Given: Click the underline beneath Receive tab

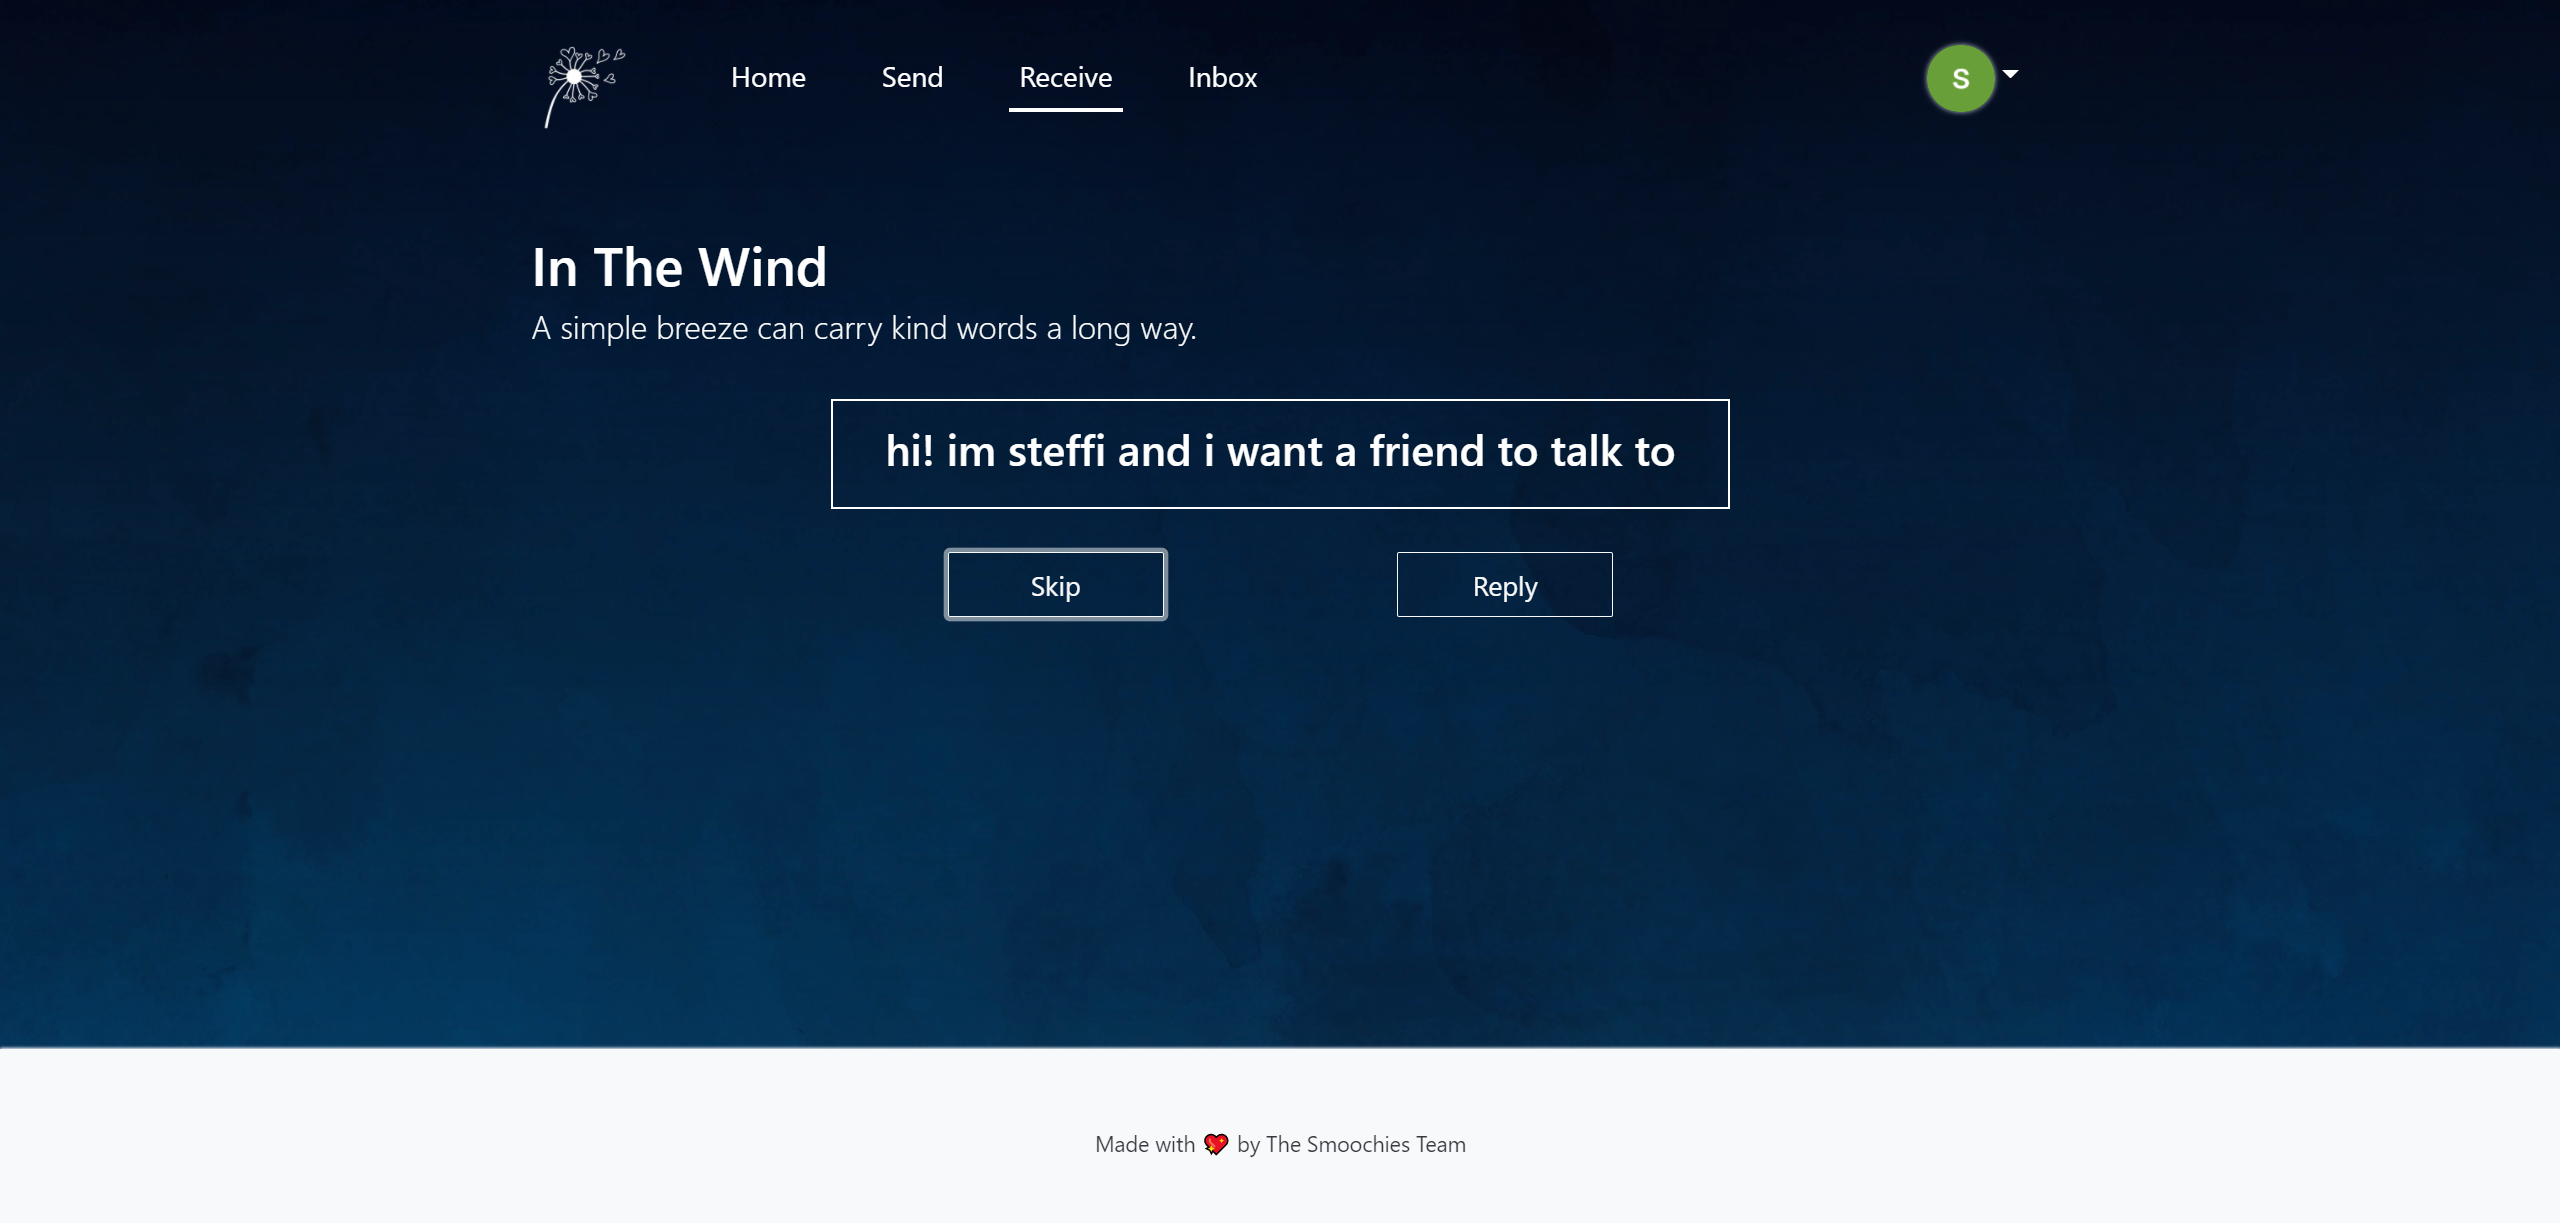Looking at the screenshot, I should [x=1065, y=109].
